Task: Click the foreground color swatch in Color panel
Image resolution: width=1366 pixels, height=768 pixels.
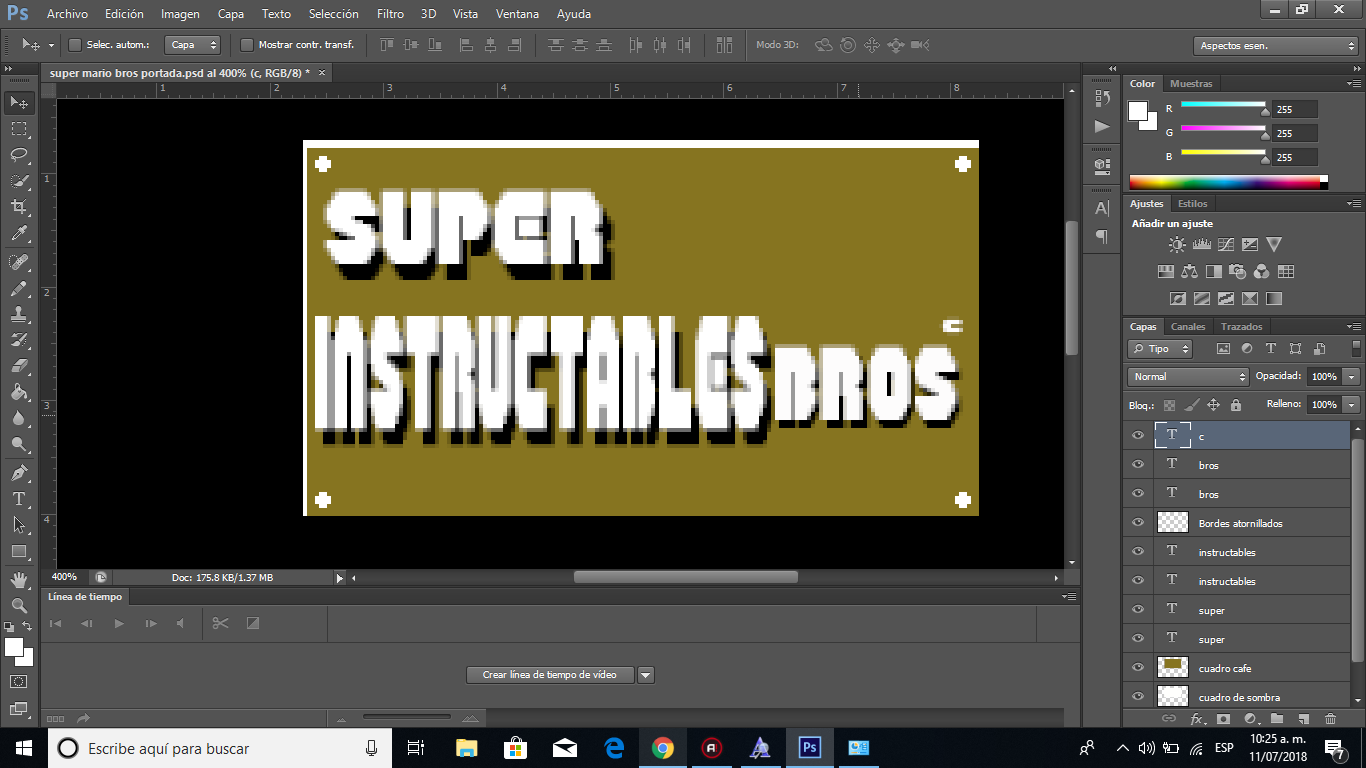Action: pyautogui.click(x=1138, y=111)
